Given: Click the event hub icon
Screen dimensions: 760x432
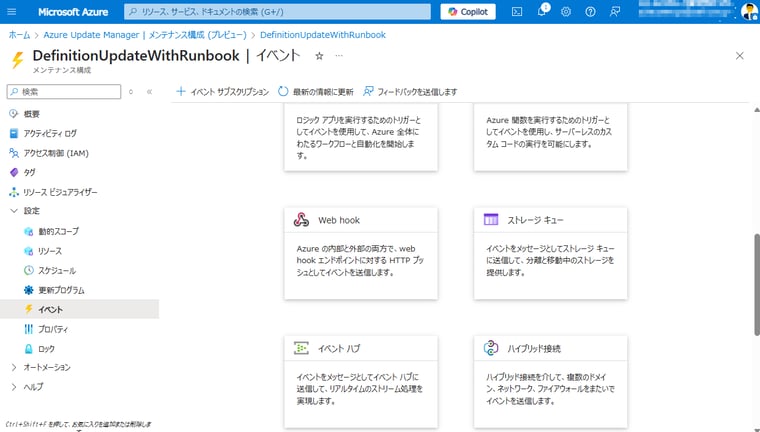Looking at the screenshot, I should 301,348.
